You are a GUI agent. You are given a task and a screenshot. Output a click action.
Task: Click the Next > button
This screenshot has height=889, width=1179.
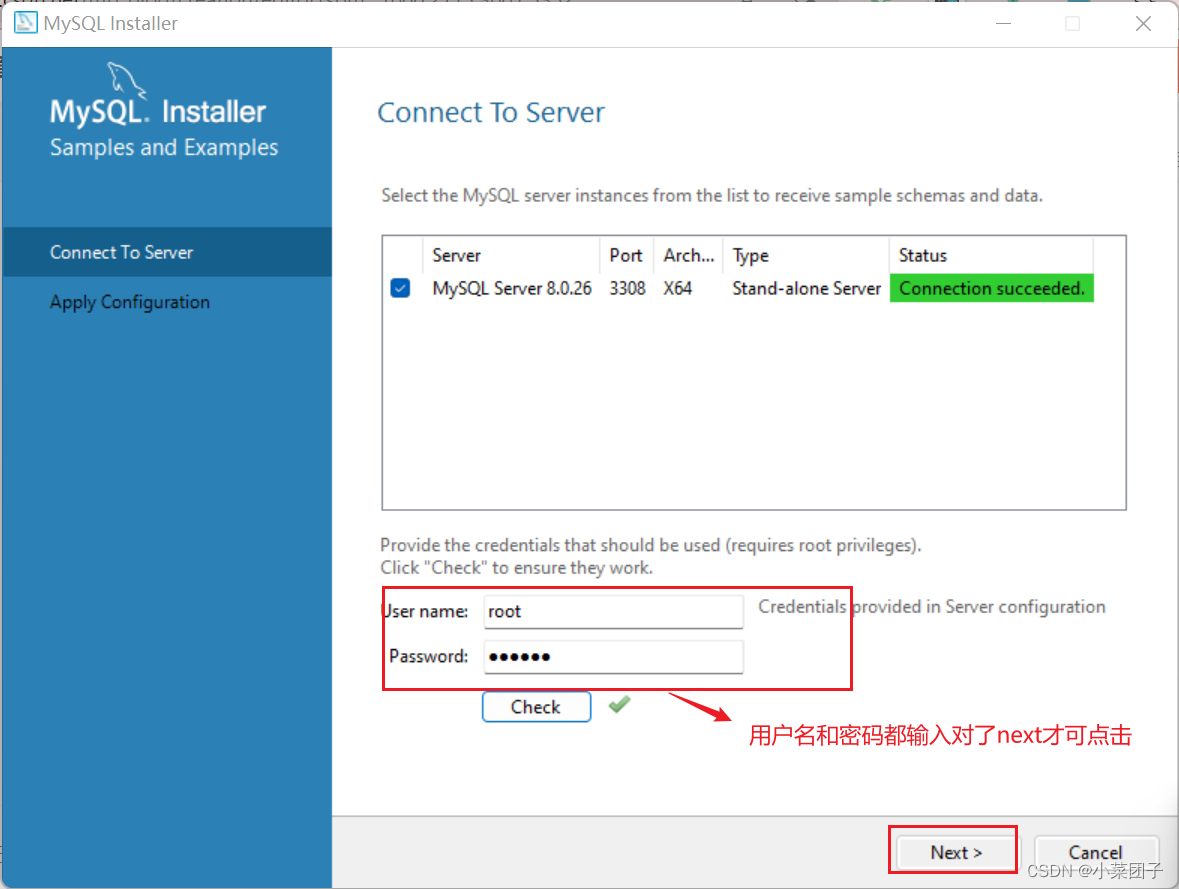[x=956, y=852]
